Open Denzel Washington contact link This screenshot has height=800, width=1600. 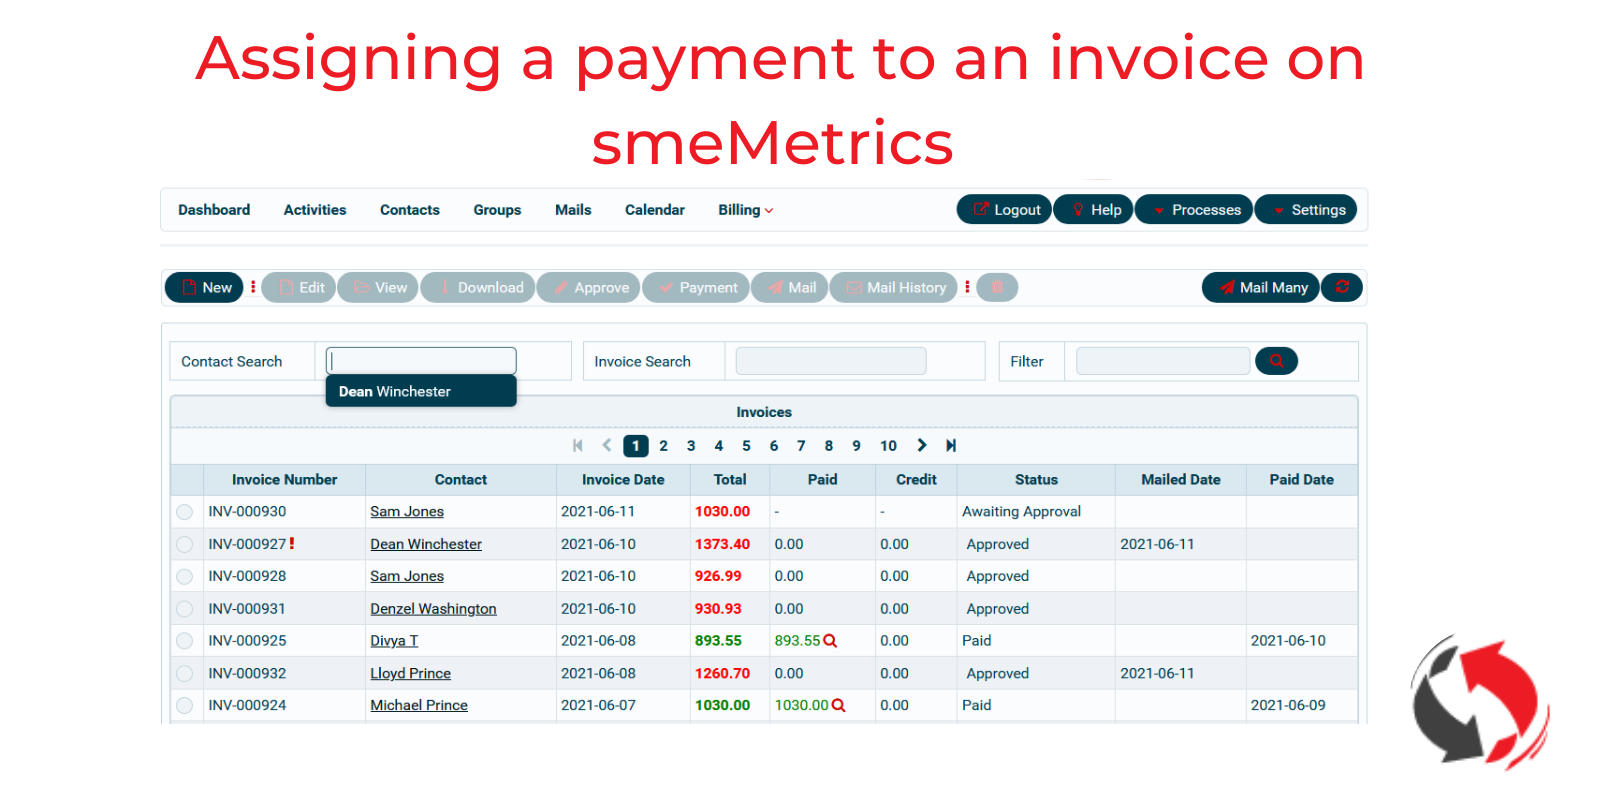tap(433, 609)
